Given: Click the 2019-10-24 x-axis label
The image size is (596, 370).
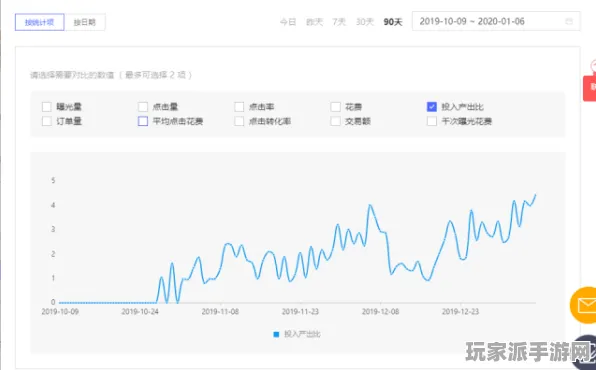Looking at the screenshot, I should (140, 312).
